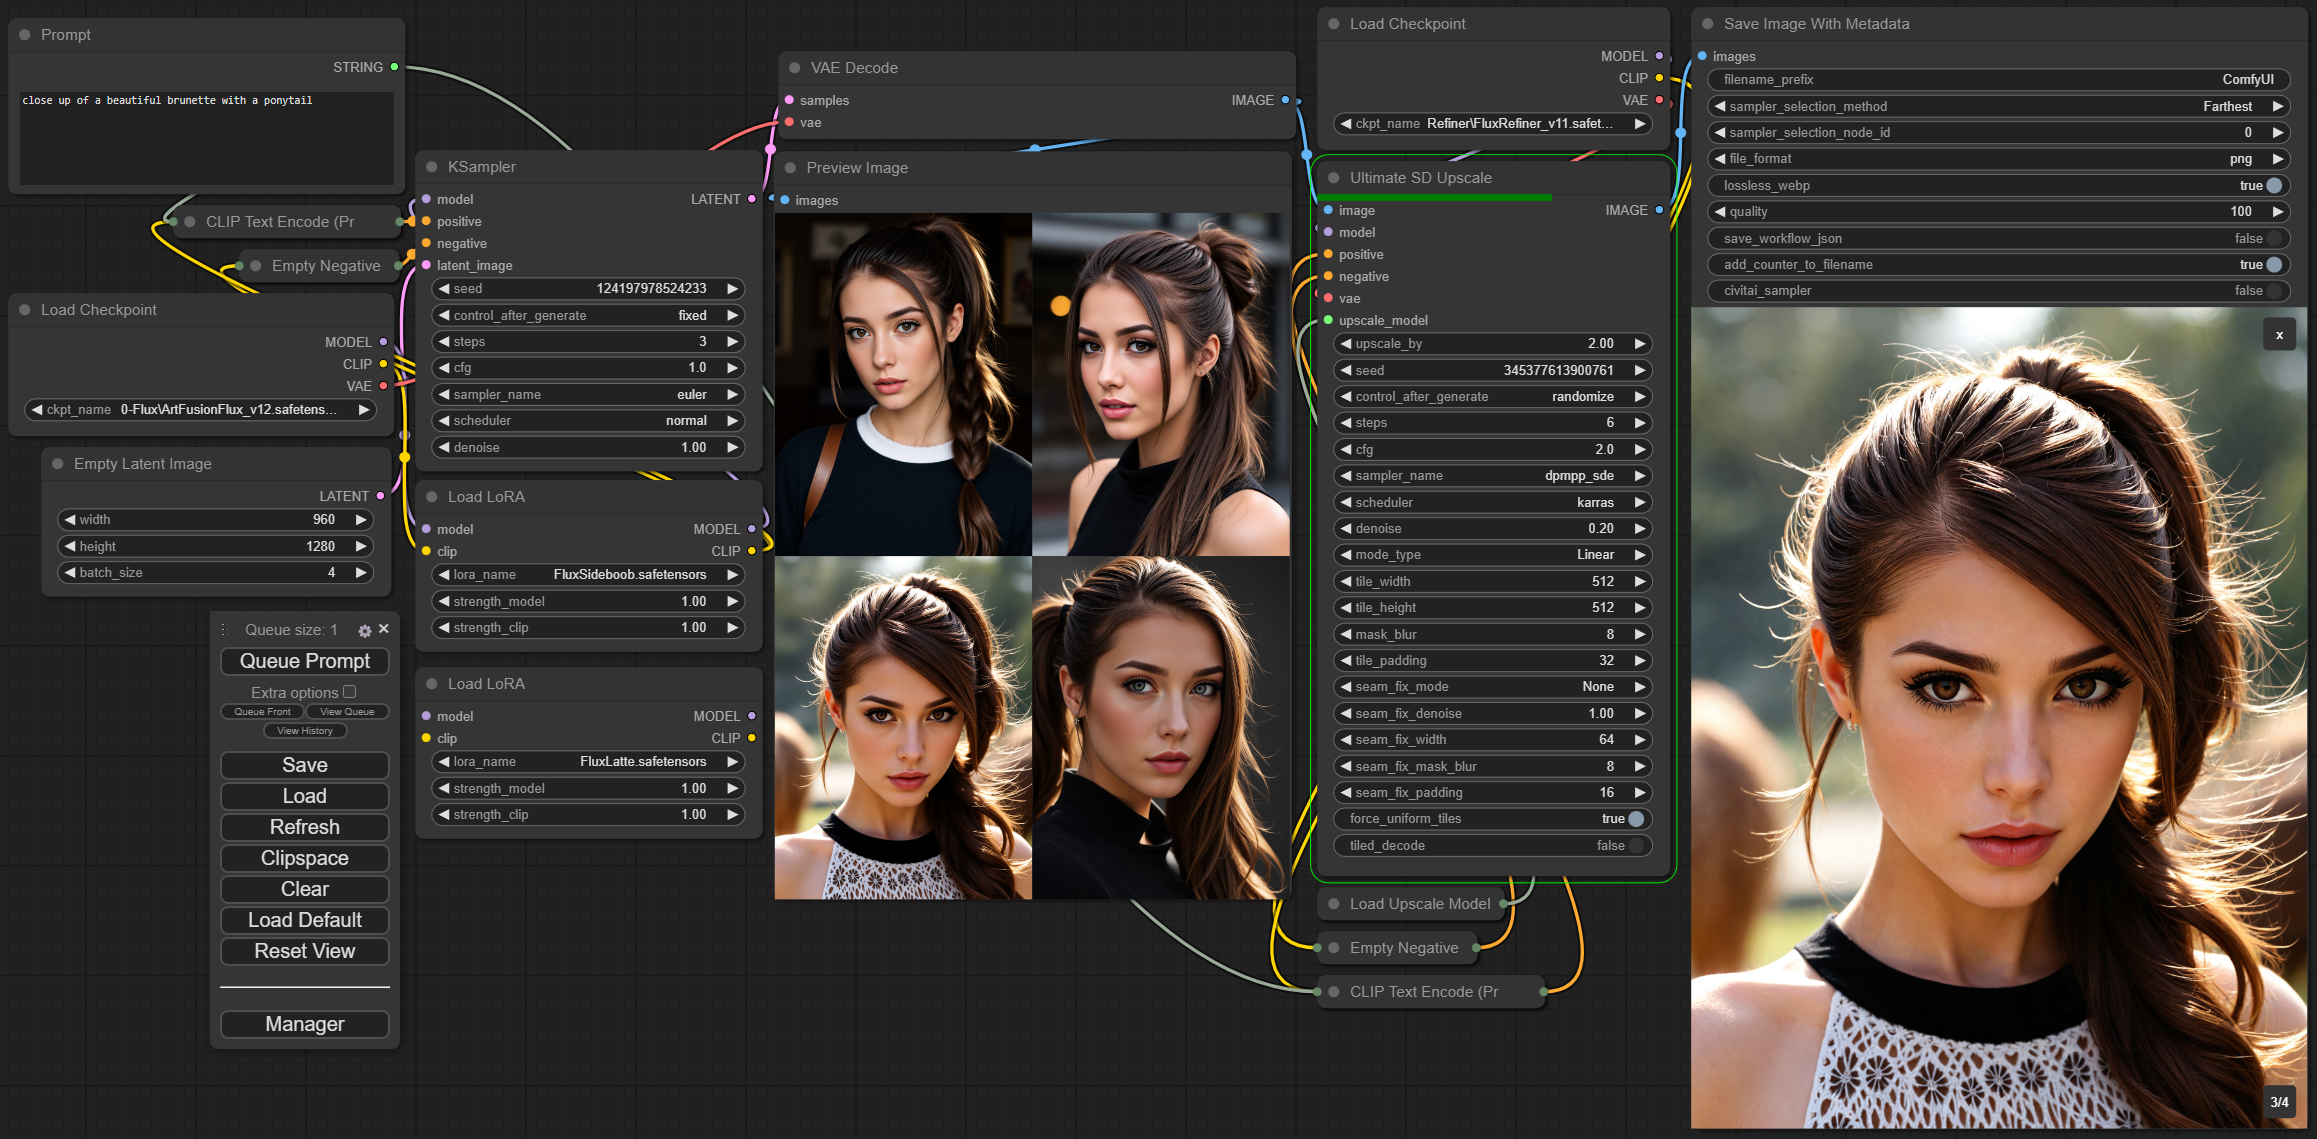Close the queue panel with X icon

point(384,629)
